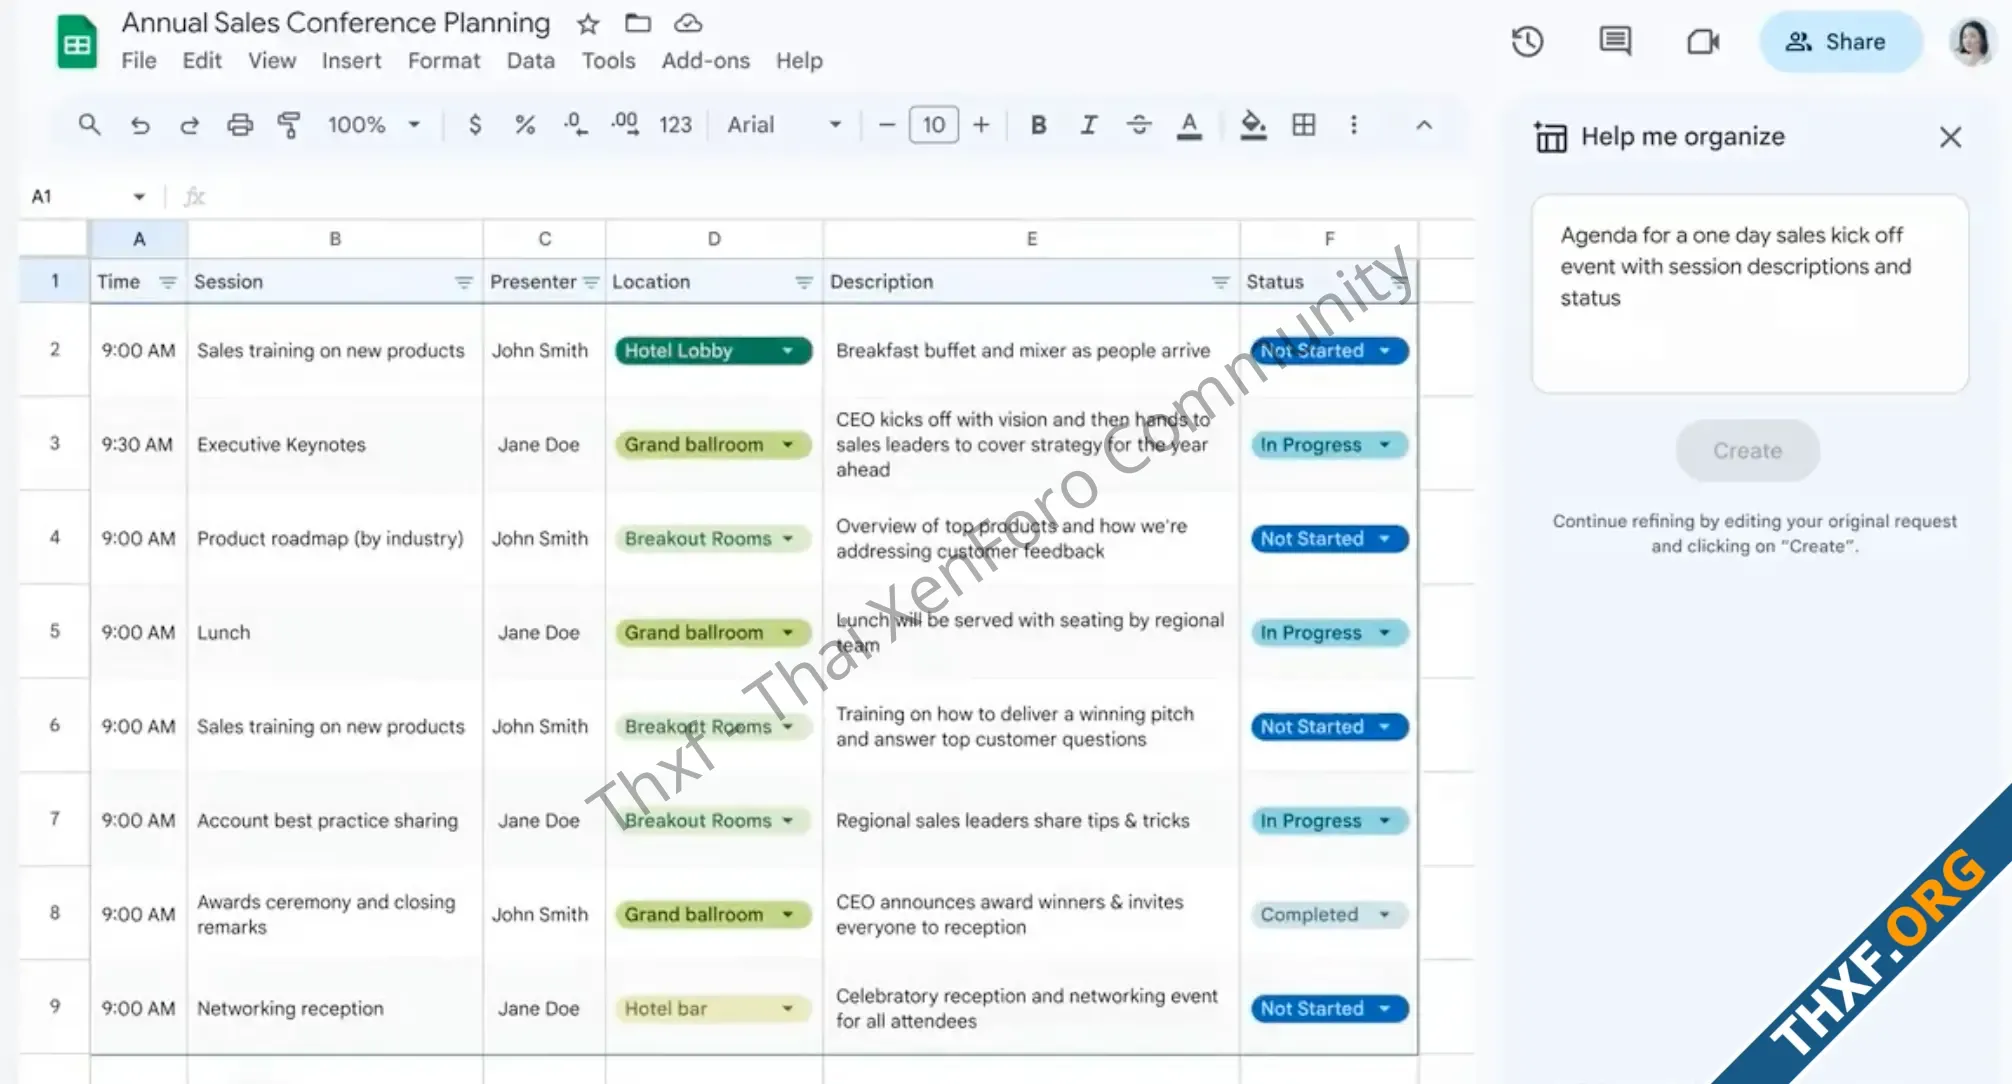Open the fill color picker
This screenshot has width=2012, height=1084.
tap(1252, 125)
